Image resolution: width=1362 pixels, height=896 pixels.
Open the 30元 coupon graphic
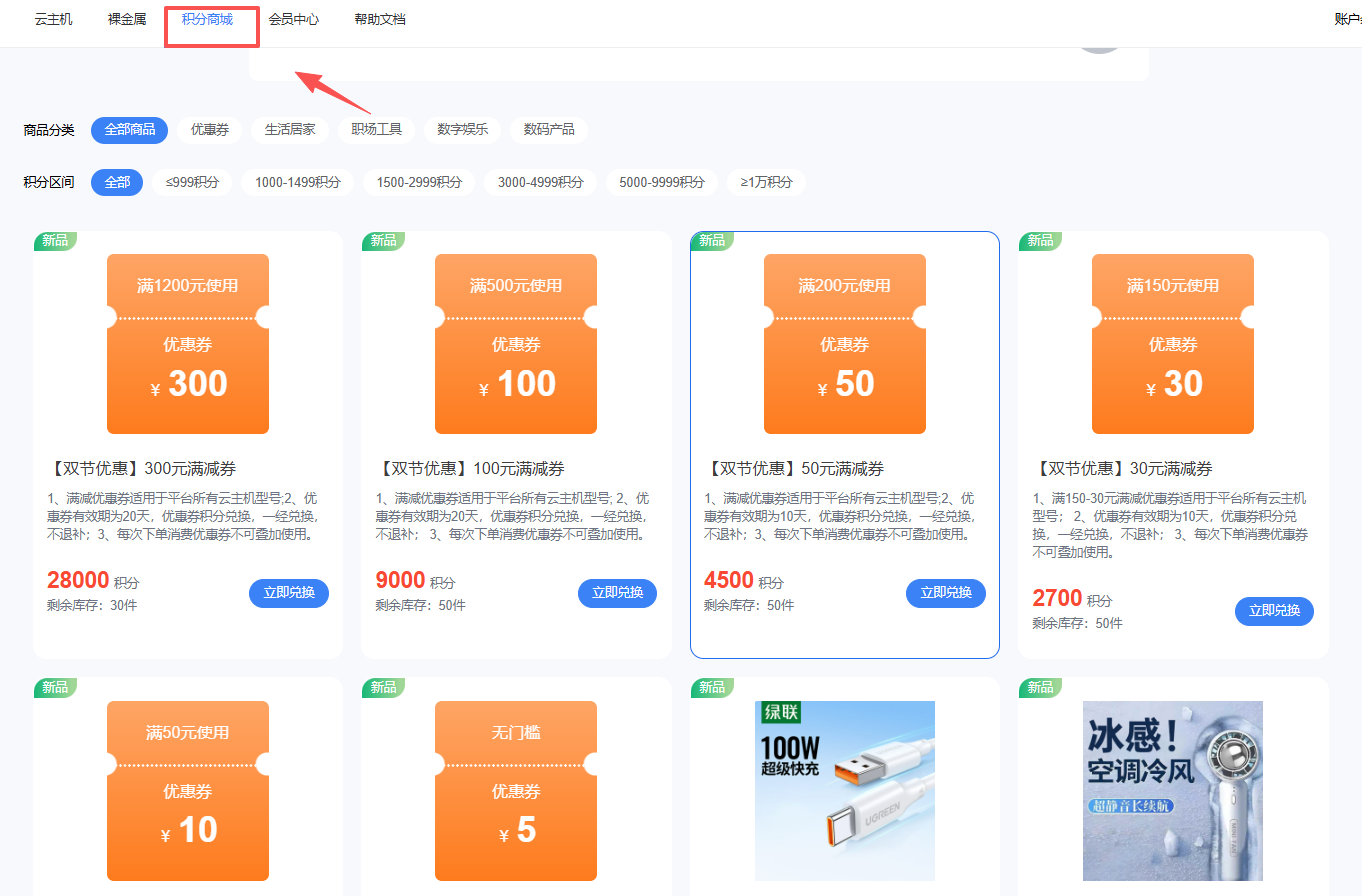[1172, 344]
